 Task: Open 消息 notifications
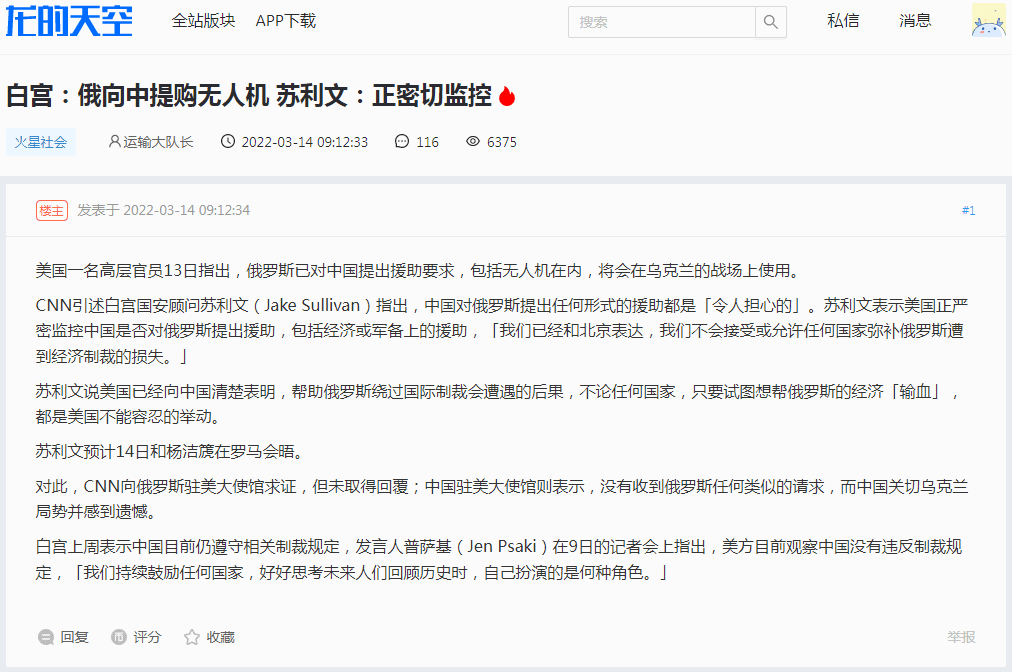[915, 21]
